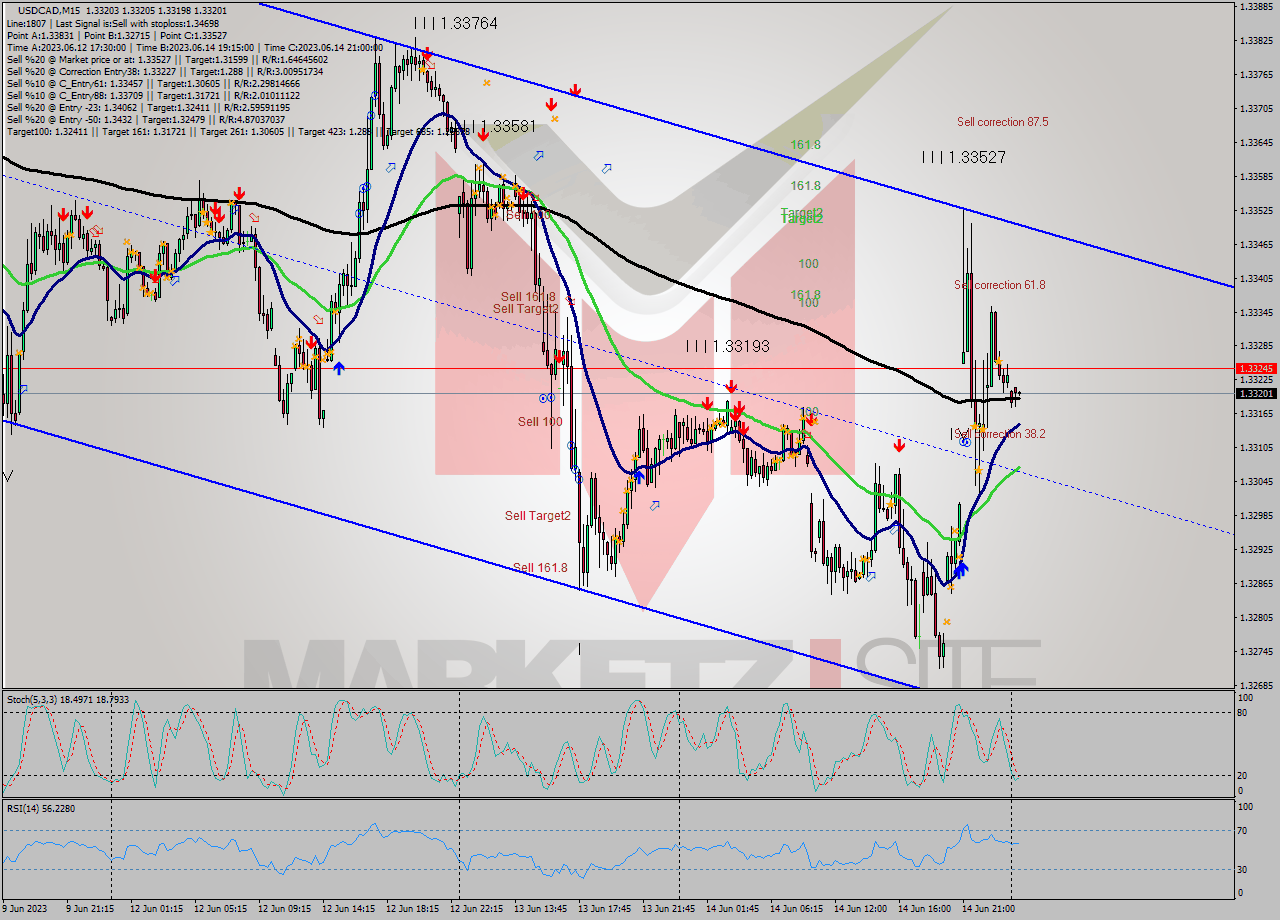Image resolution: width=1280 pixels, height=920 pixels.
Task: Click the '1.33764' swing high label
Action: click(x=456, y=23)
